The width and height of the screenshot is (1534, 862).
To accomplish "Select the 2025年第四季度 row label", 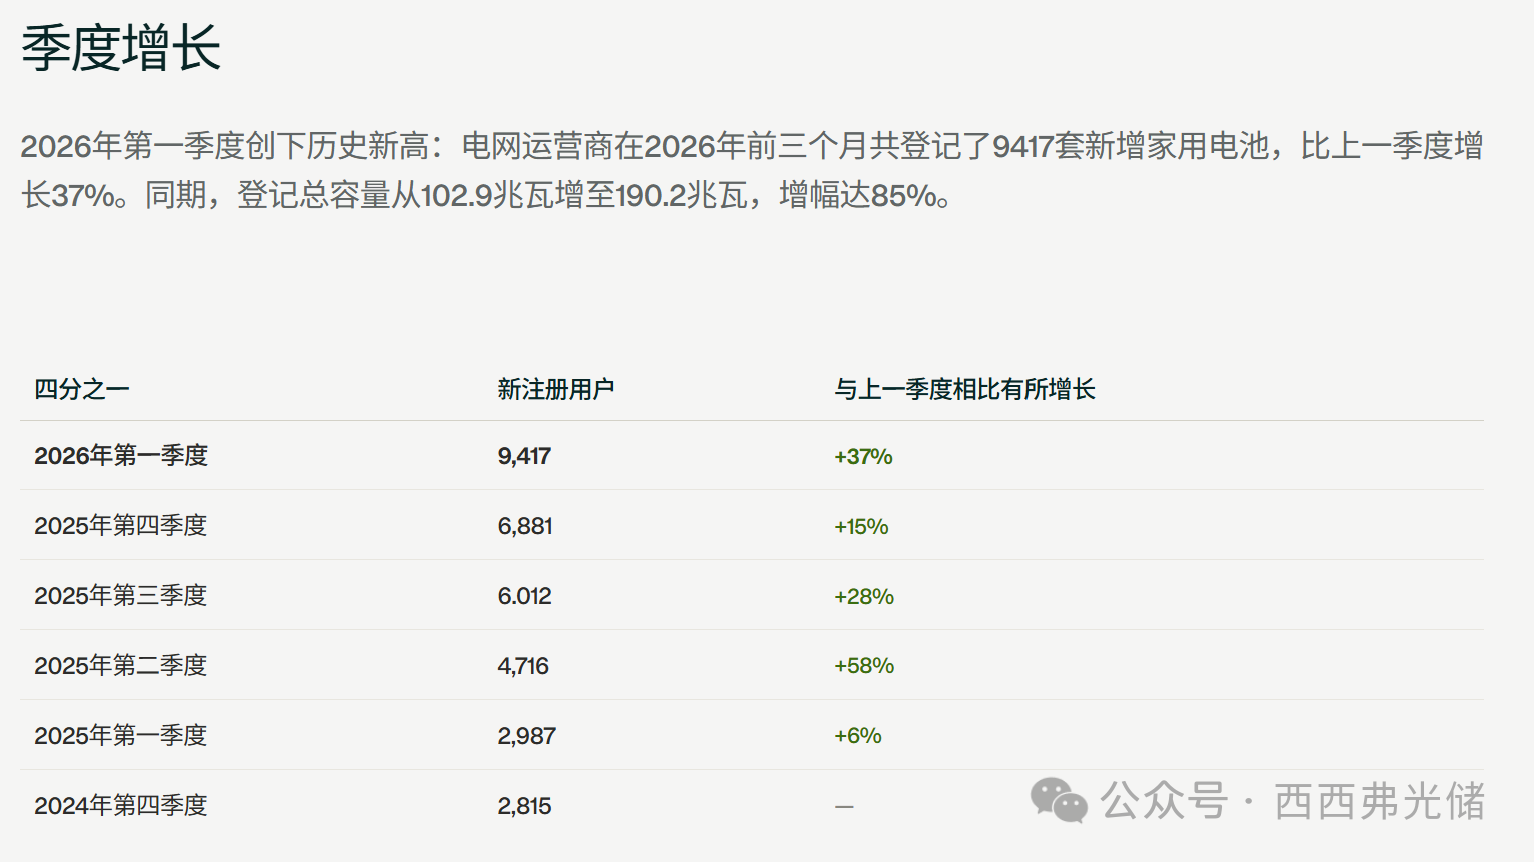I will tap(121, 526).
